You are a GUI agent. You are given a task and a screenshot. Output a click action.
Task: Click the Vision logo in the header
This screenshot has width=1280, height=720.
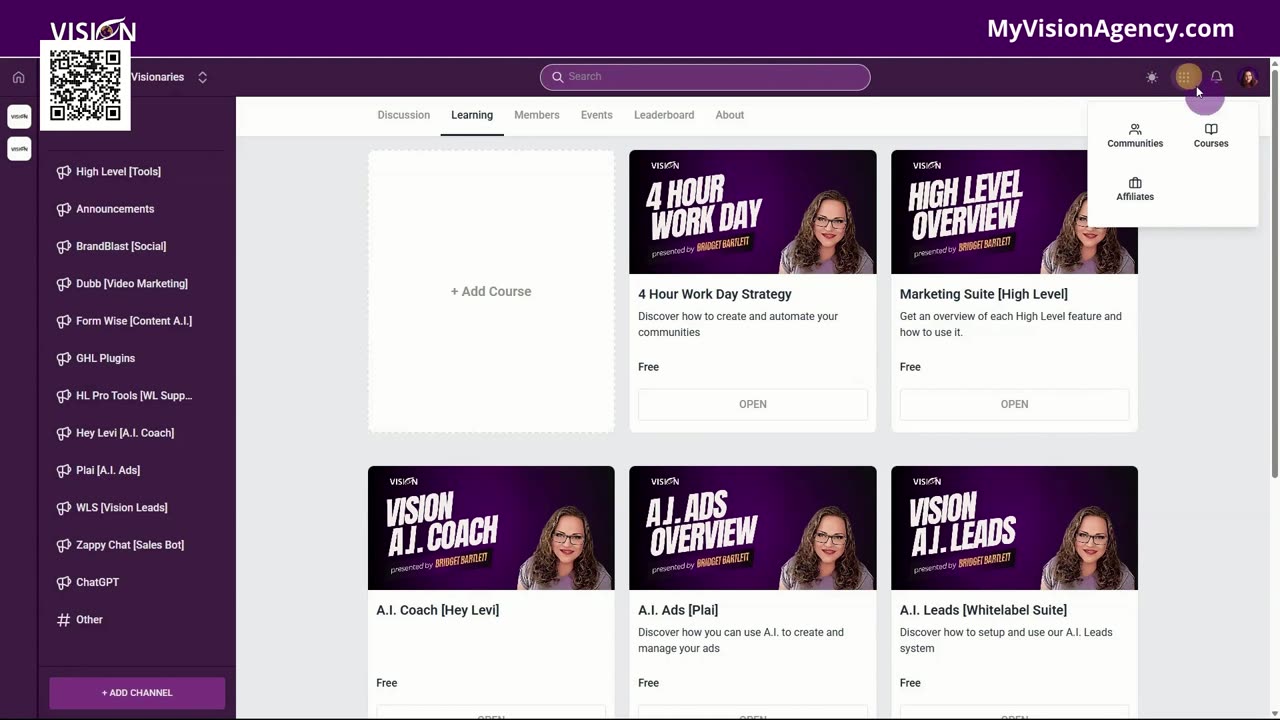tap(93, 30)
